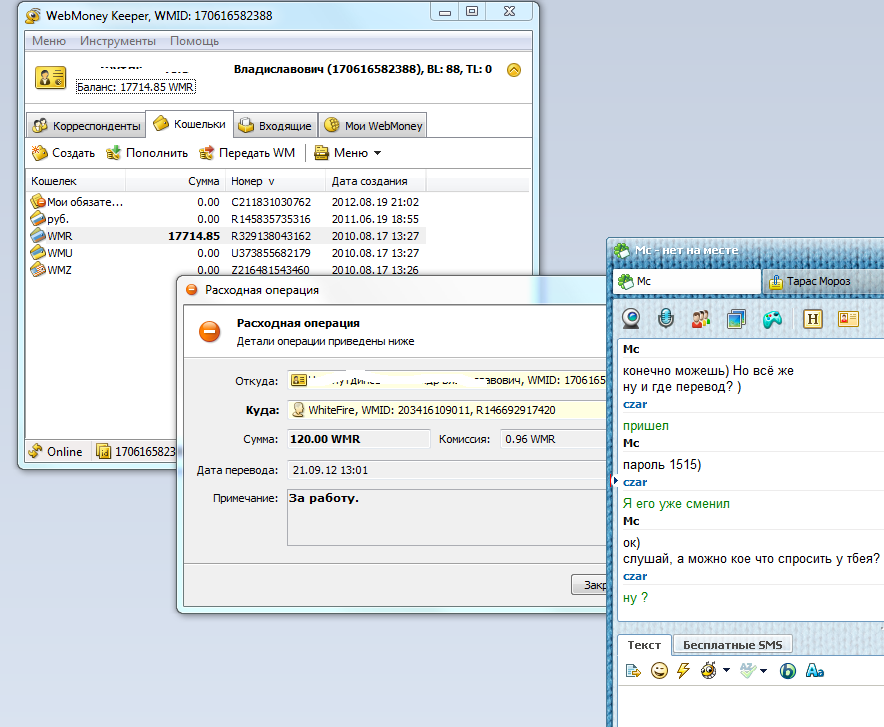
Task: Click the send files icon
Action: pyautogui.click(x=736, y=320)
